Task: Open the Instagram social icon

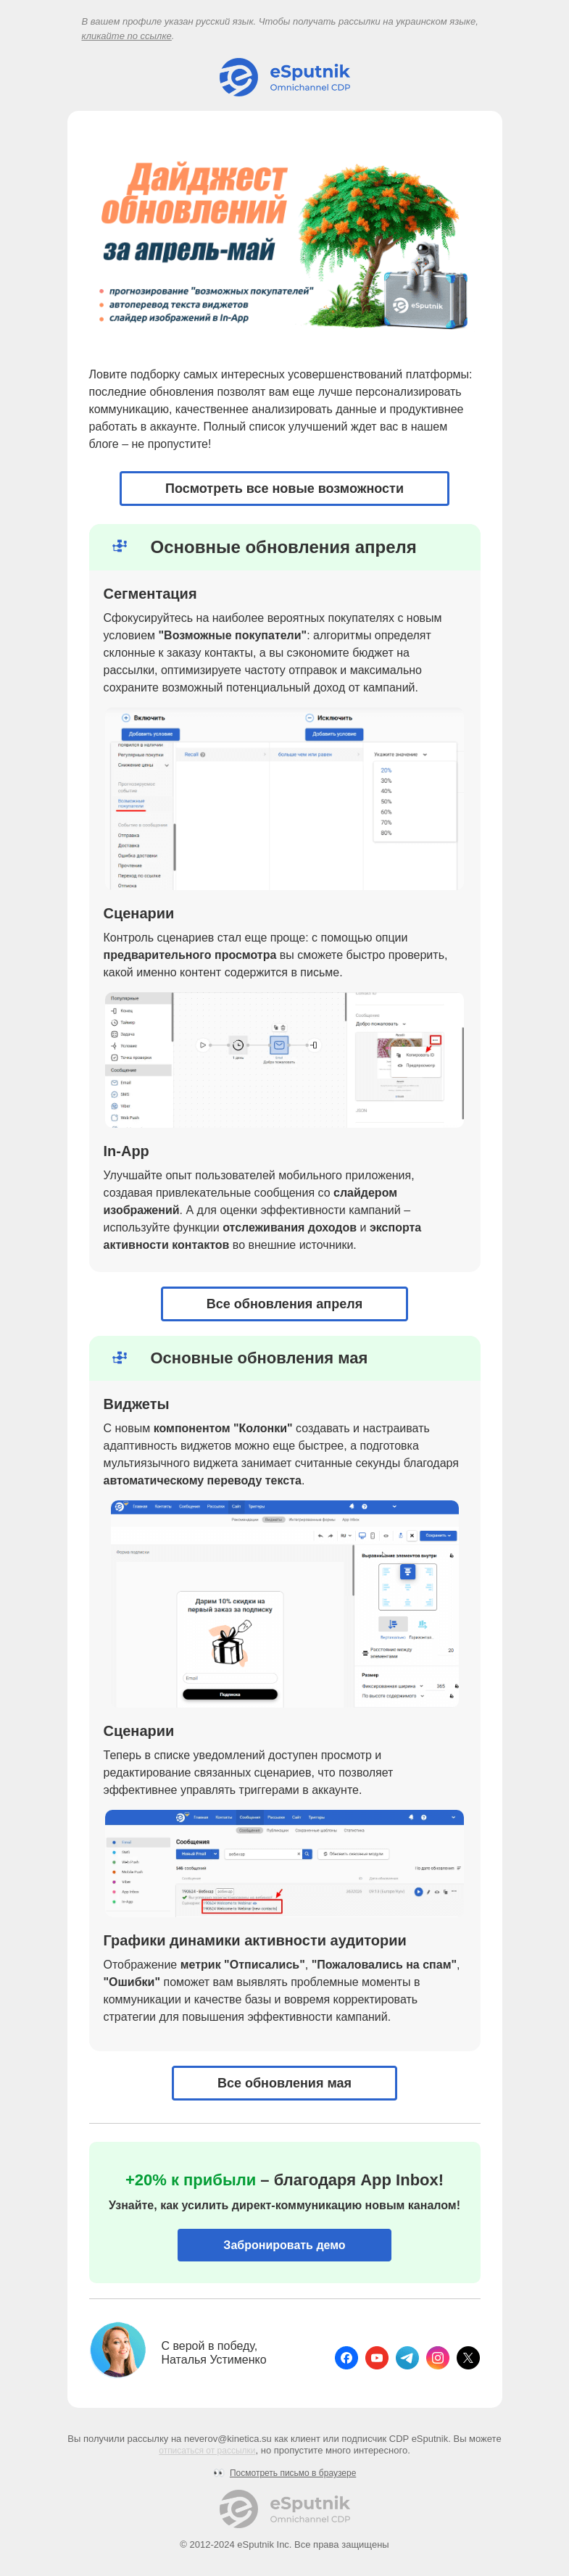Action: (x=438, y=2357)
